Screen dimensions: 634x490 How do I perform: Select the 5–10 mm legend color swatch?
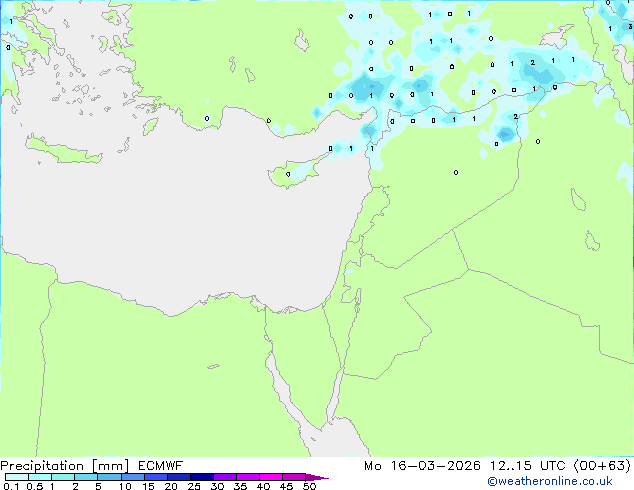pos(109,477)
